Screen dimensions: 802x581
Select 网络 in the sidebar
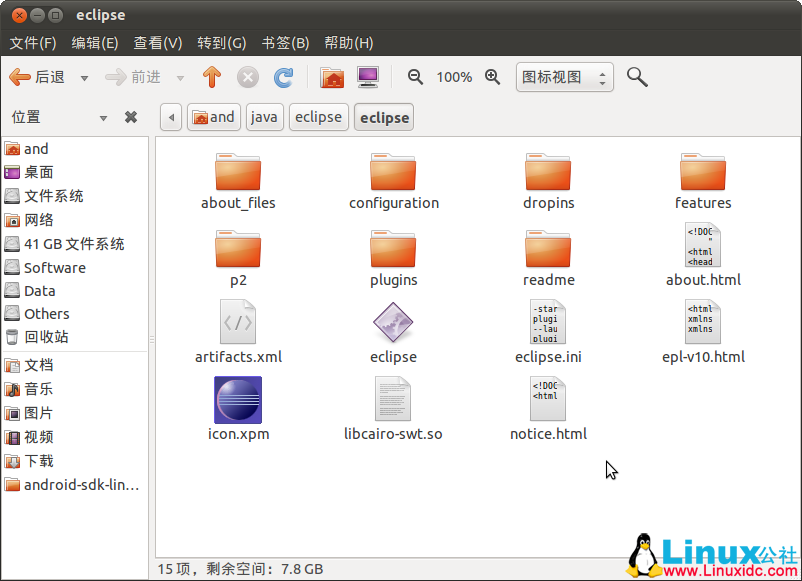[x=75, y=220]
